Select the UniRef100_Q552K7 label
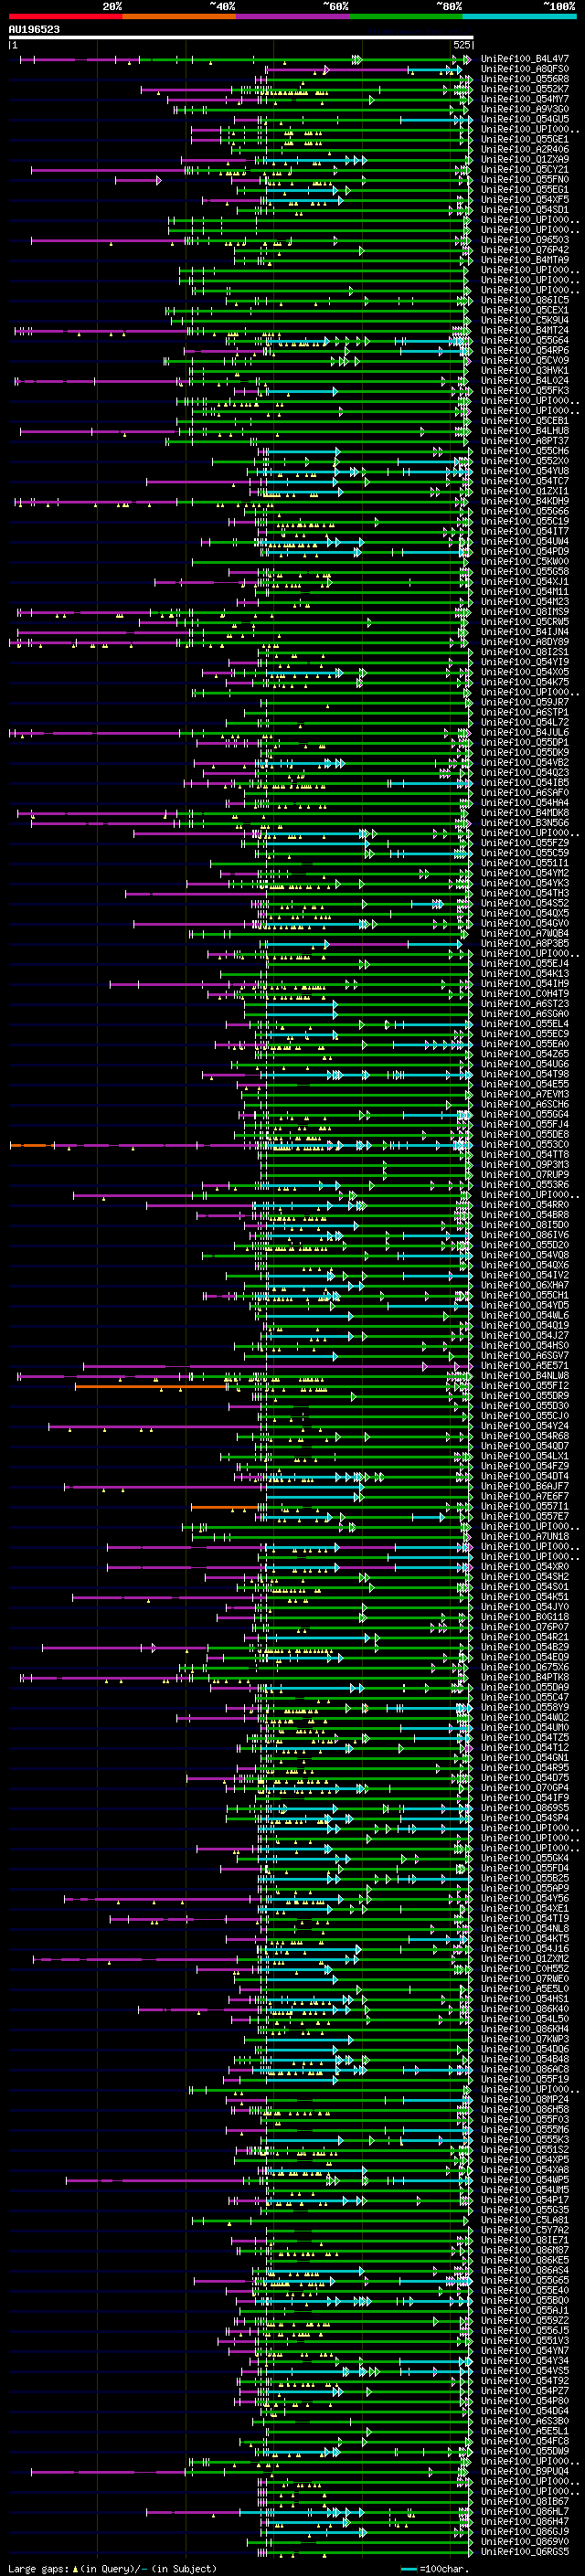585x2576 pixels. (x=525, y=89)
